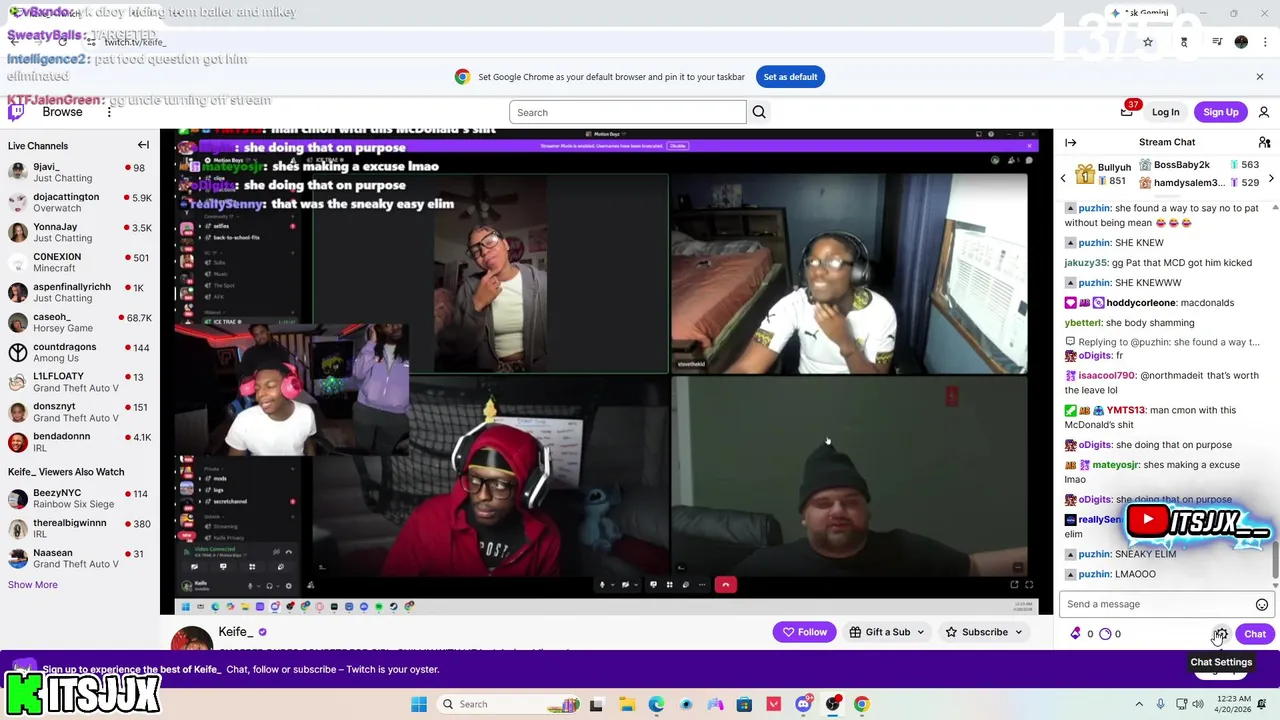The width and height of the screenshot is (1280, 720).
Task: Open File Explorer from taskbar
Action: 626,704
